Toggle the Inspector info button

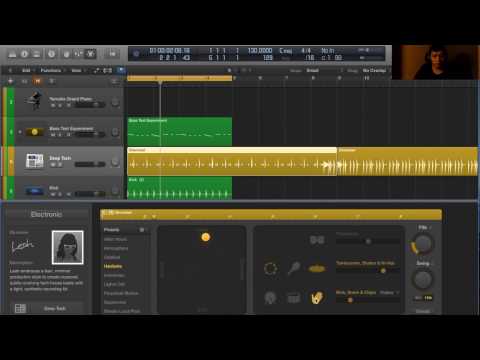[x=25, y=54]
